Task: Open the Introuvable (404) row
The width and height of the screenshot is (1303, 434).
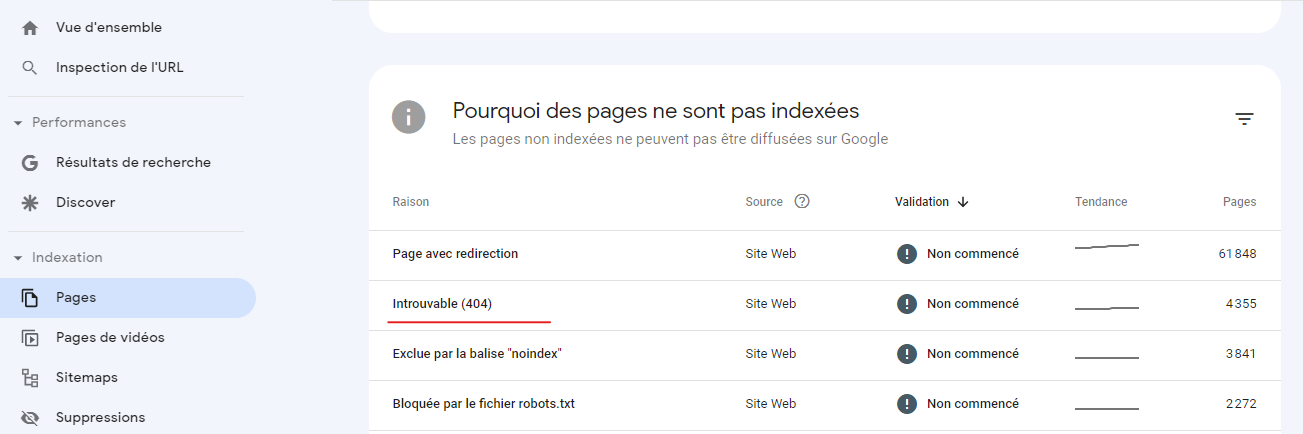Action: coord(442,304)
